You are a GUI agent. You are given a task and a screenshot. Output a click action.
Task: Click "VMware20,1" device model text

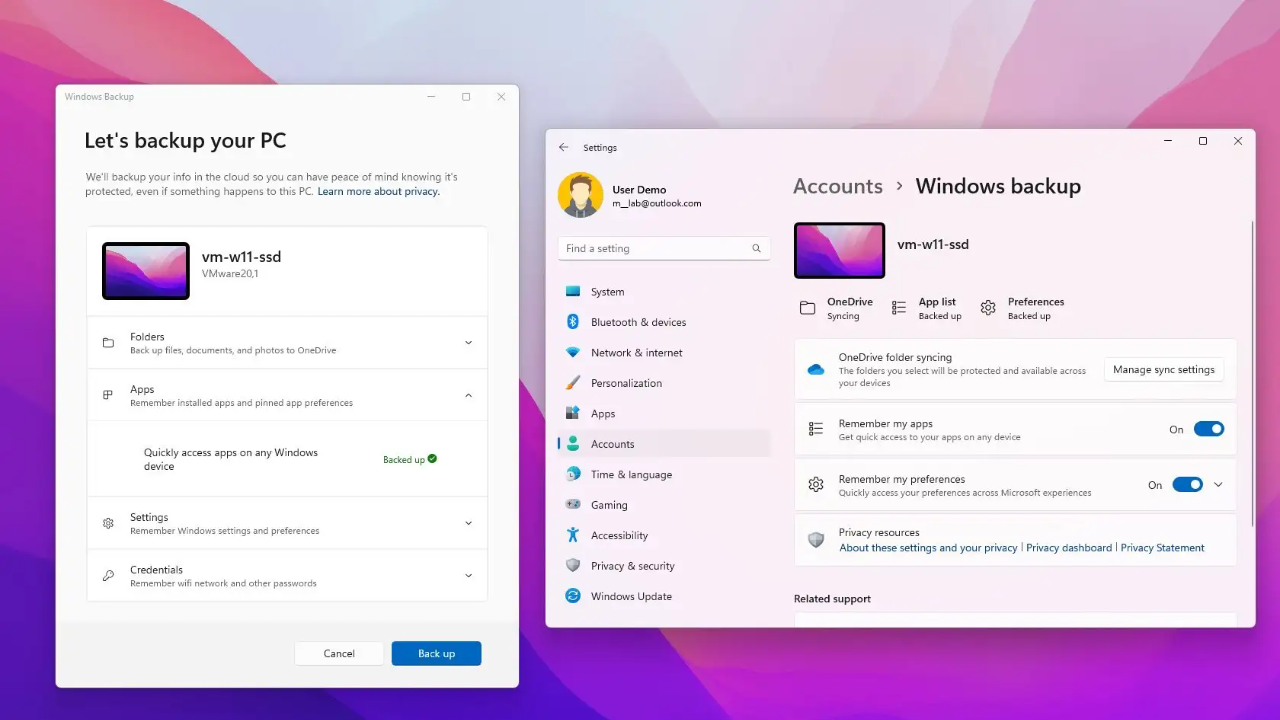[x=230, y=274]
